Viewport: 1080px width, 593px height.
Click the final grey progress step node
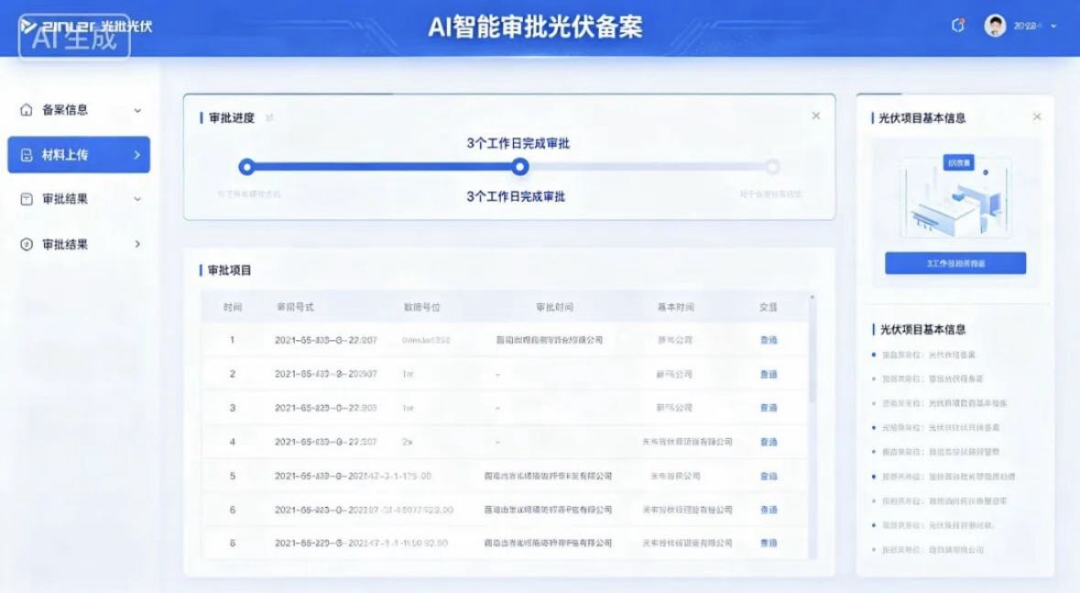[x=772, y=167]
